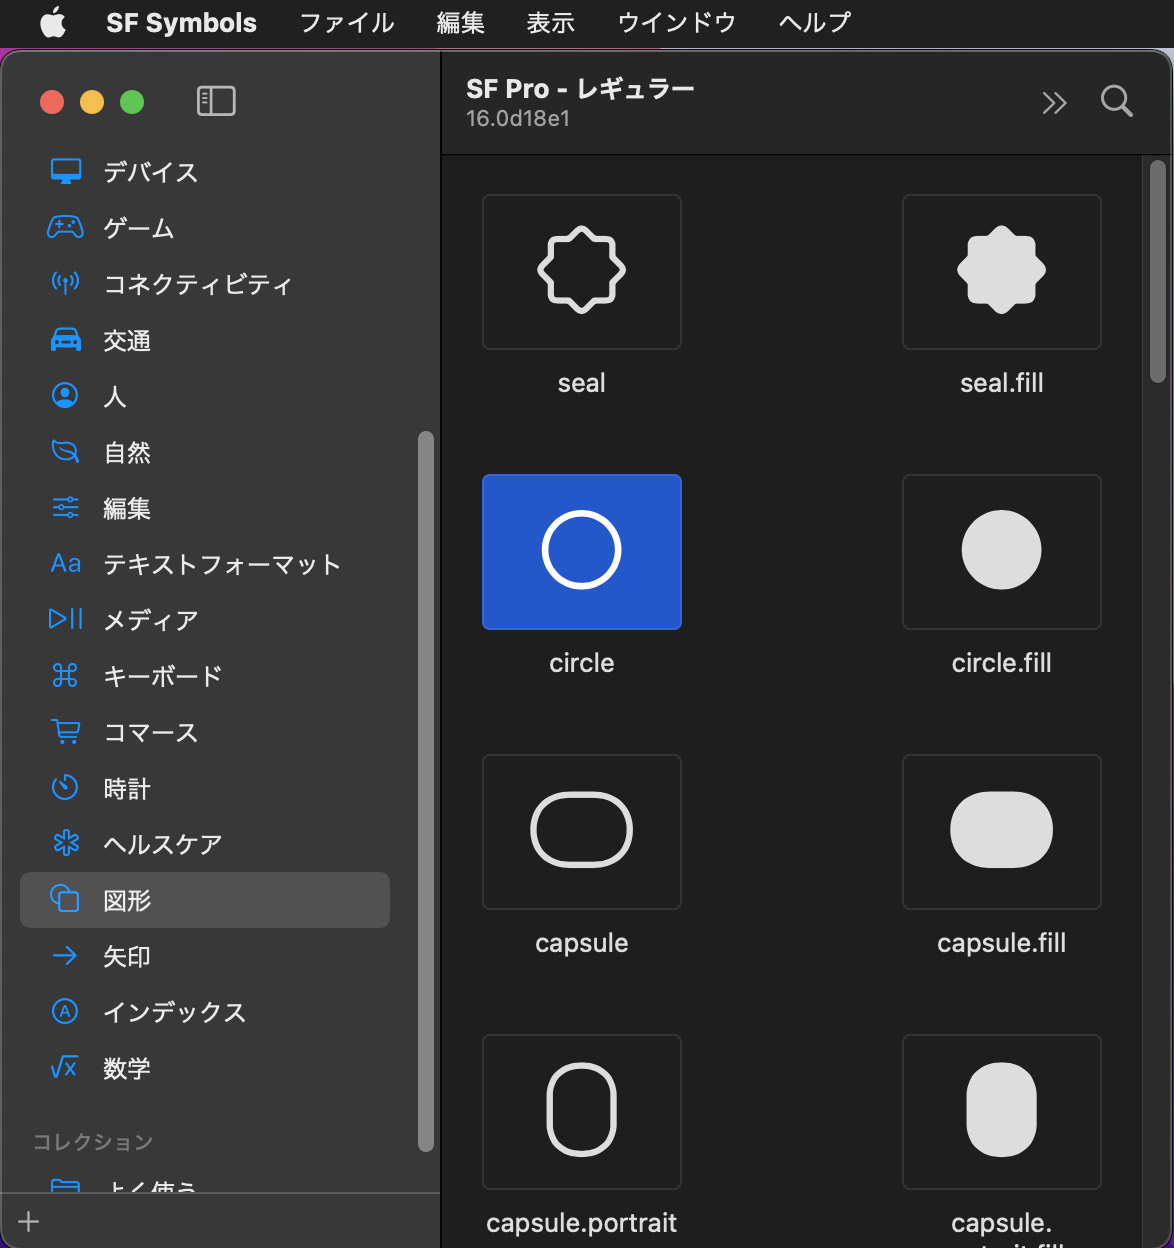Open the テキストフォーマット category

coord(205,564)
